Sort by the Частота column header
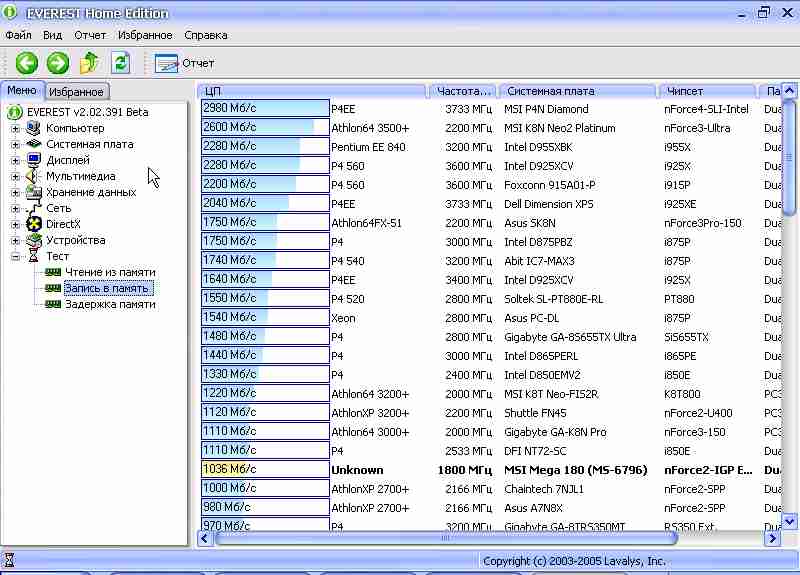This screenshot has height=575, width=800. coord(463,91)
